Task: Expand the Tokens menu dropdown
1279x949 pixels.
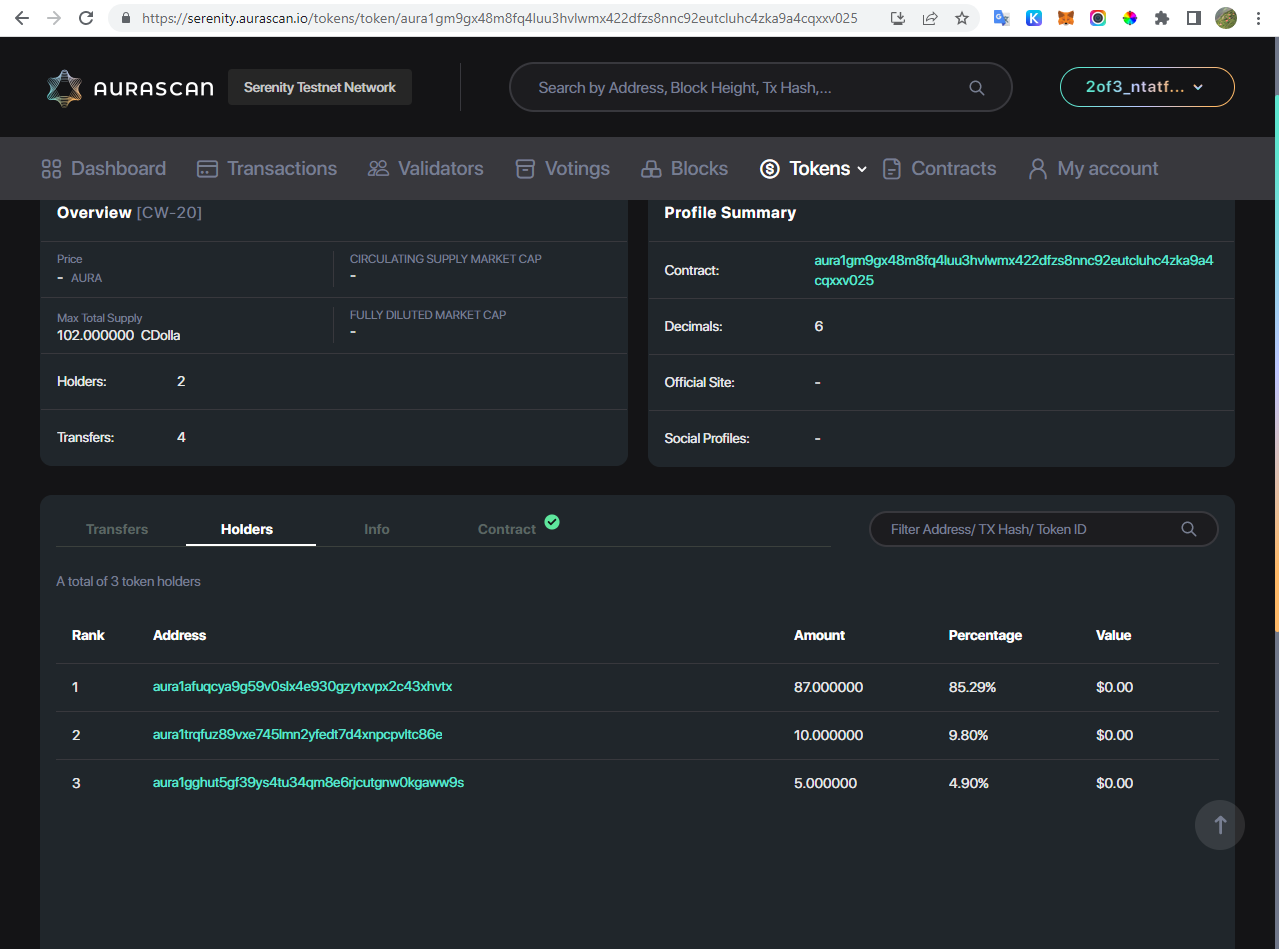Action: [813, 168]
